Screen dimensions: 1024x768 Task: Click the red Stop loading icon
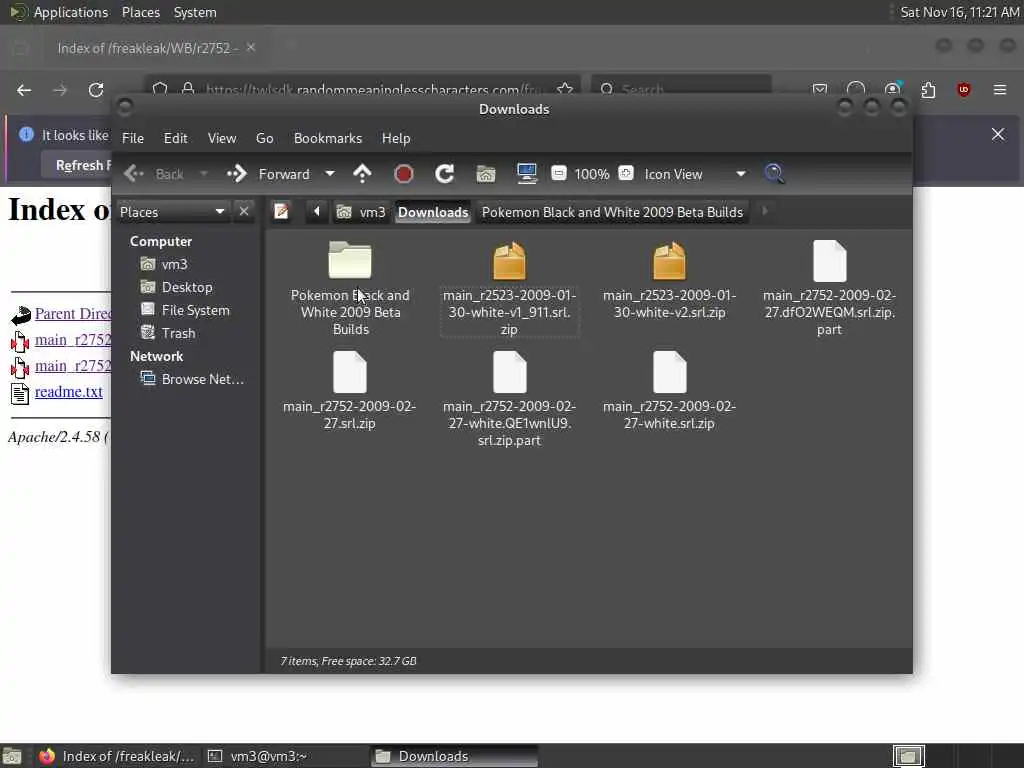click(x=404, y=174)
